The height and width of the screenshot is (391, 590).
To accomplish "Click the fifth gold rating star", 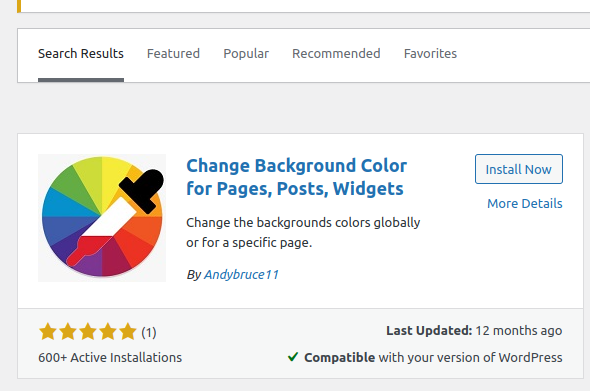I will [x=128, y=332].
